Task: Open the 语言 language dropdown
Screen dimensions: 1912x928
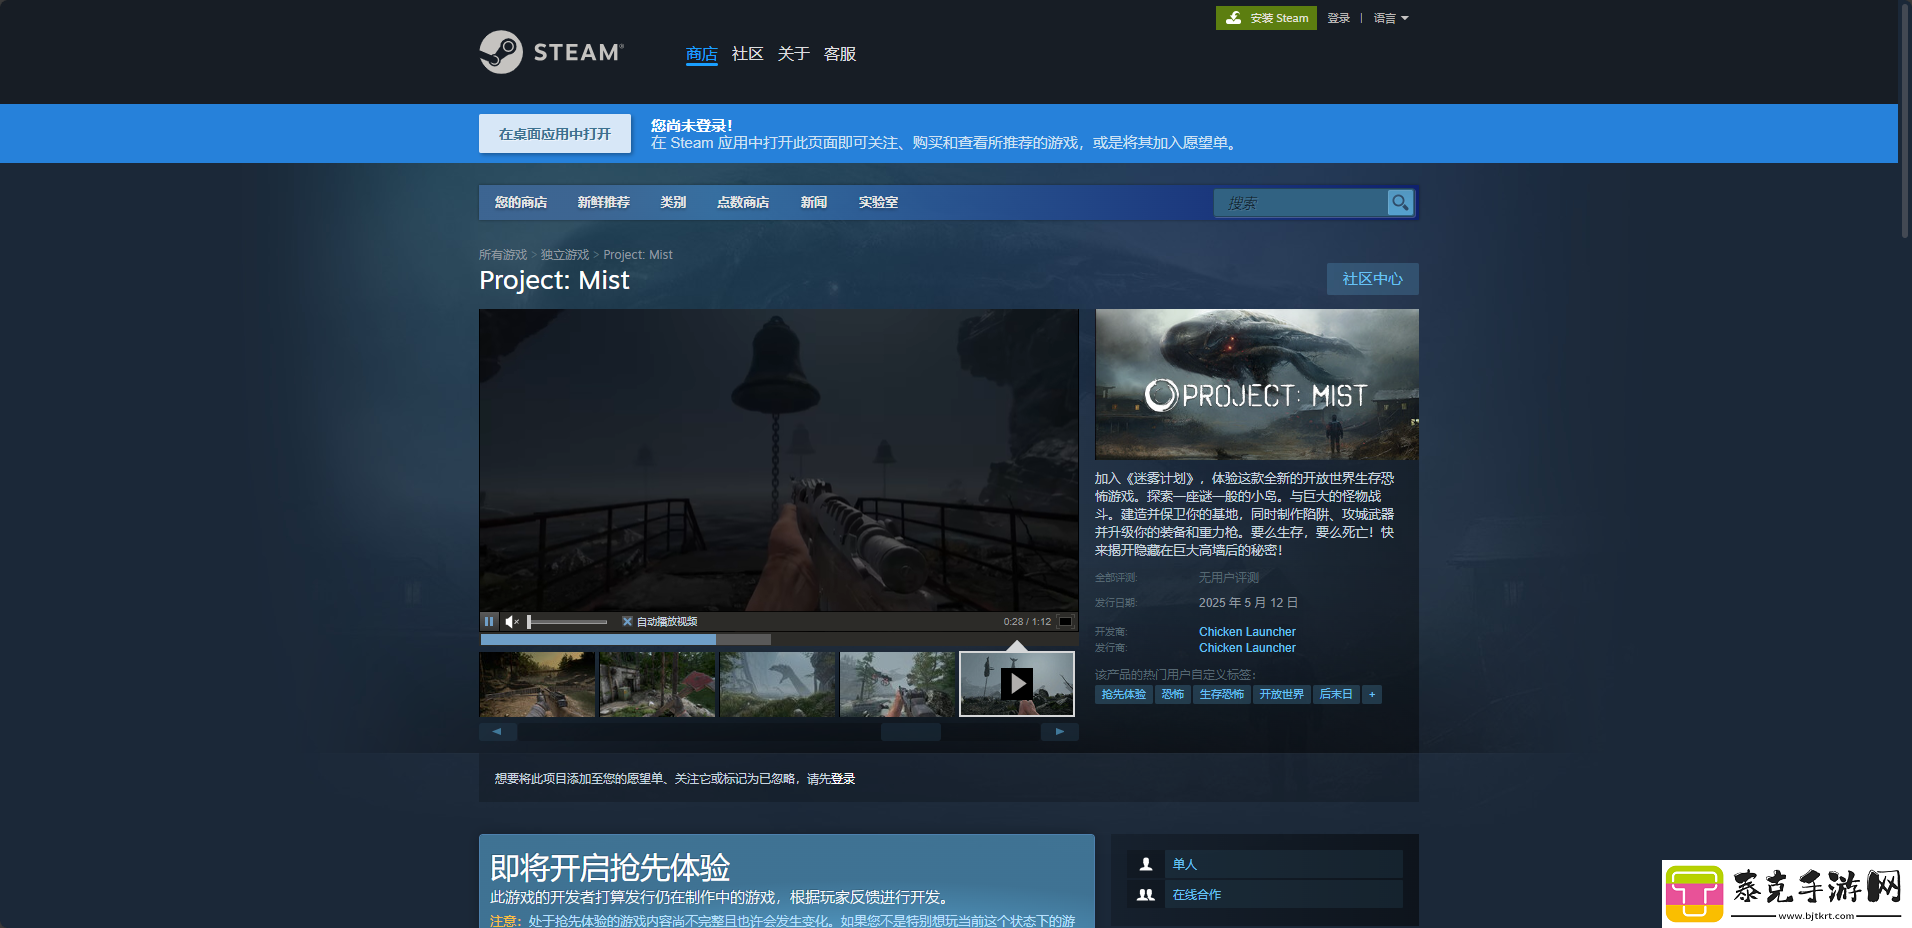Action: [x=1391, y=18]
